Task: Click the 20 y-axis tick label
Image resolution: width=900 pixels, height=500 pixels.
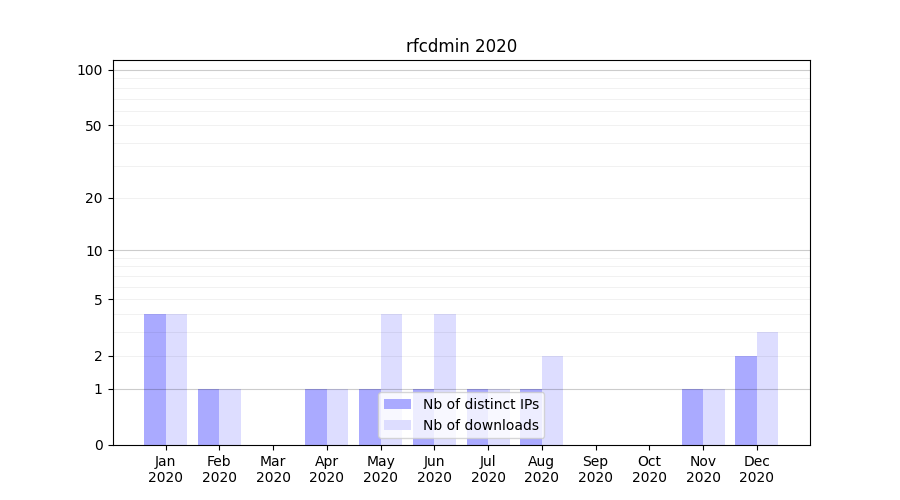Action: tap(94, 198)
